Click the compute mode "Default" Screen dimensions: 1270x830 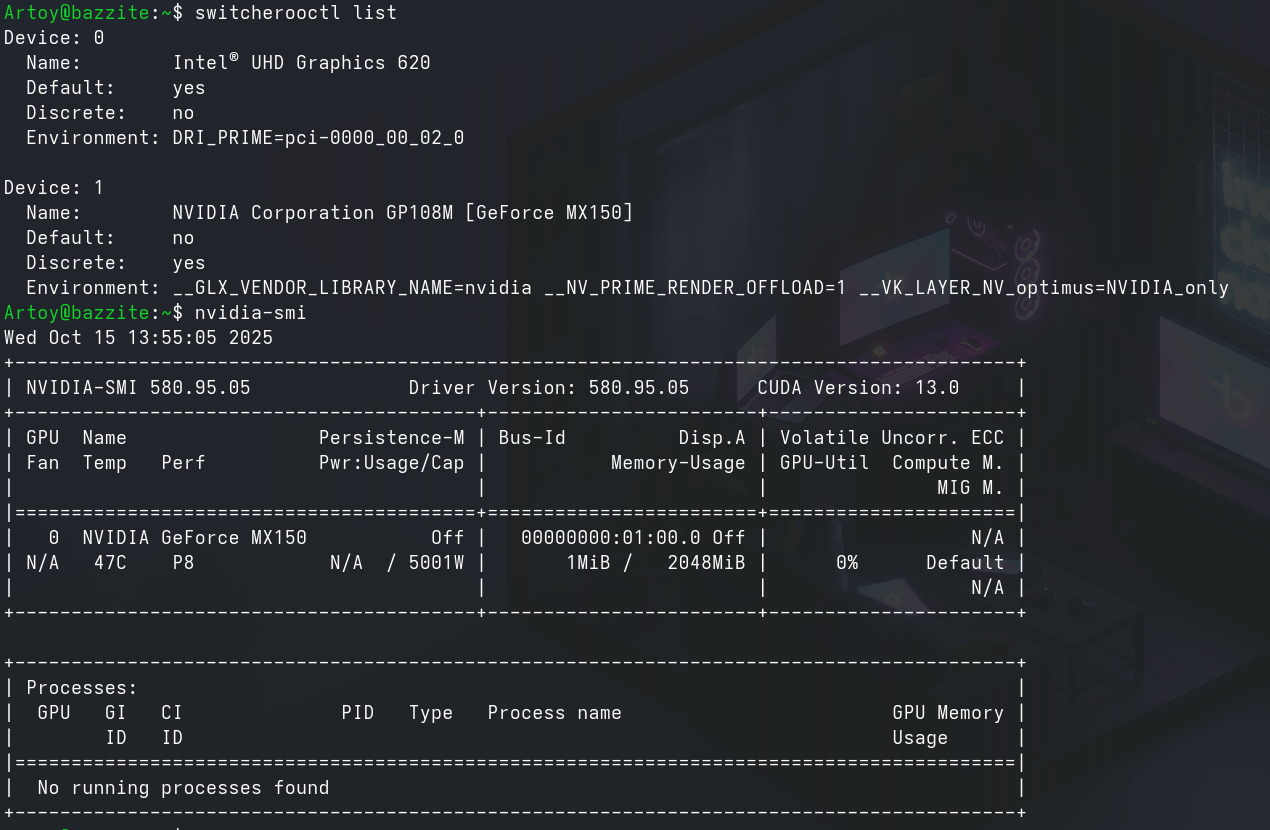(965, 563)
